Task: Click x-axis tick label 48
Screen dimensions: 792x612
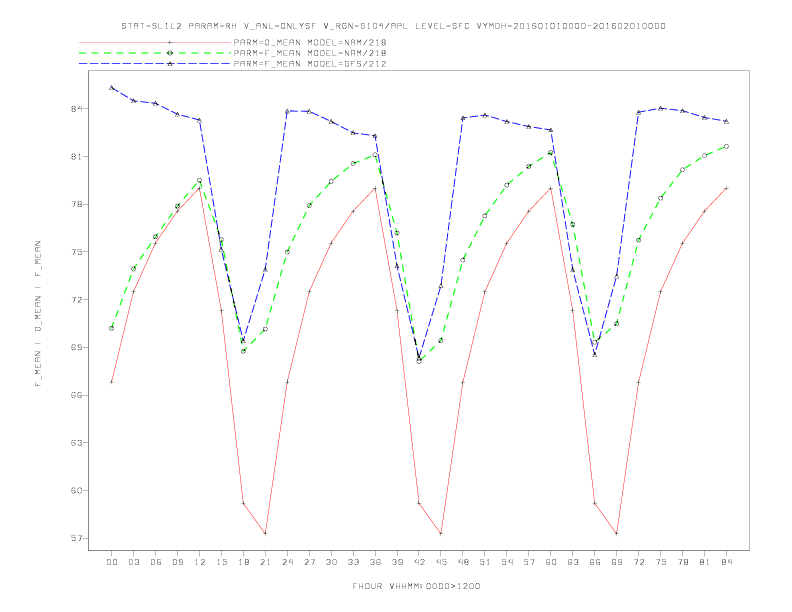Action: pos(463,562)
